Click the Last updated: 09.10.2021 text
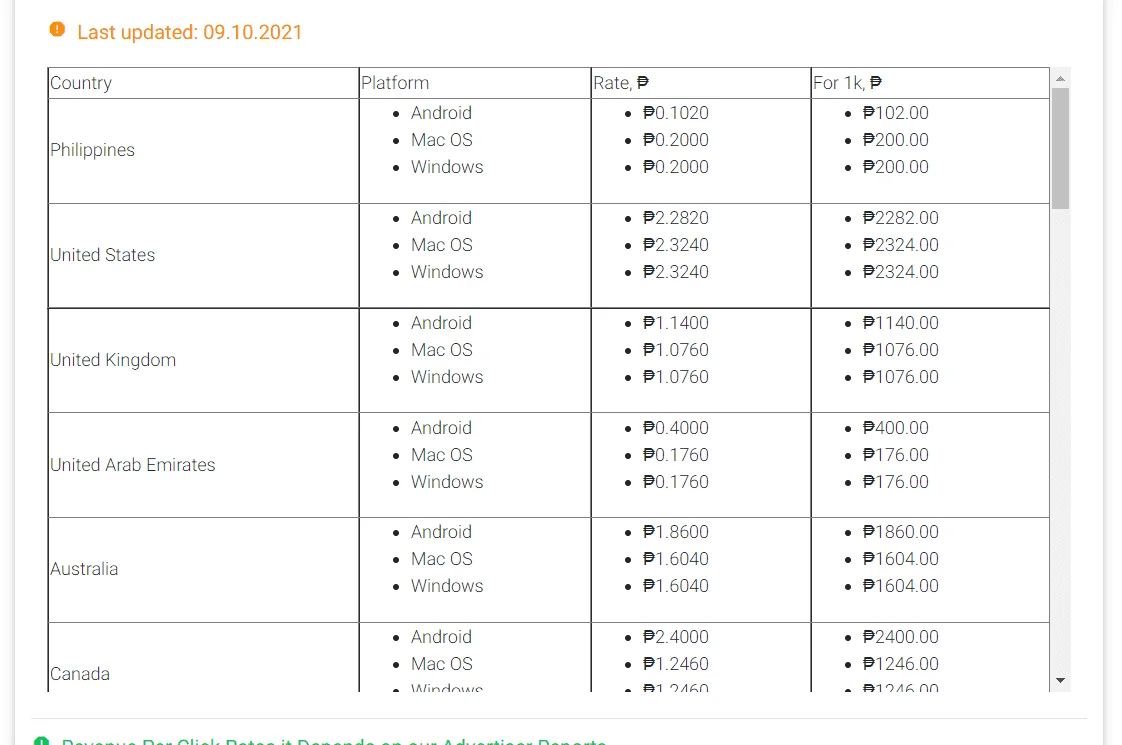The width and height of the screenshot is (1122, 745). point(190,32)
